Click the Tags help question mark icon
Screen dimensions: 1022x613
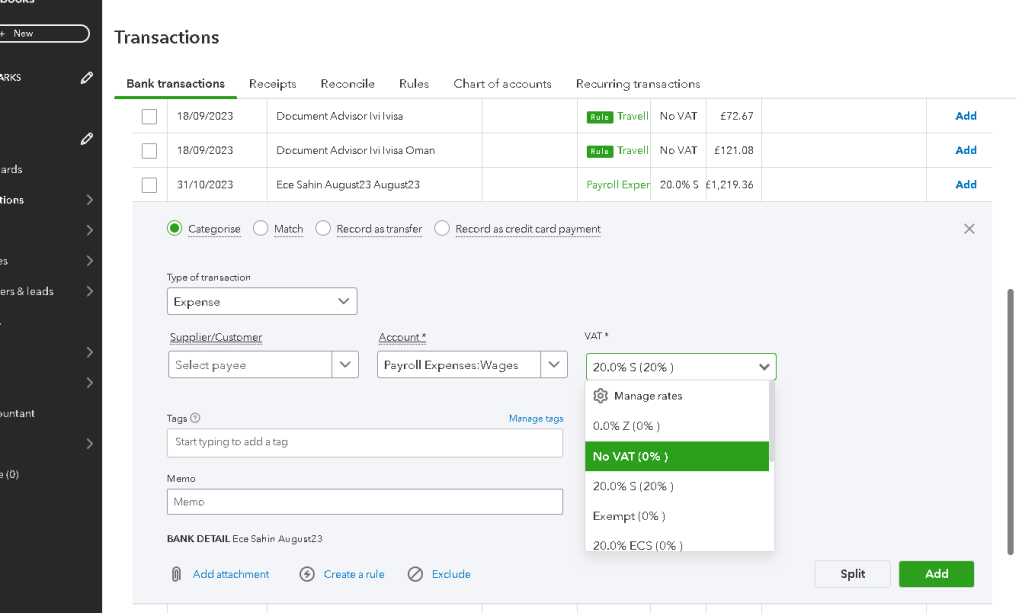tap(195, 418)
